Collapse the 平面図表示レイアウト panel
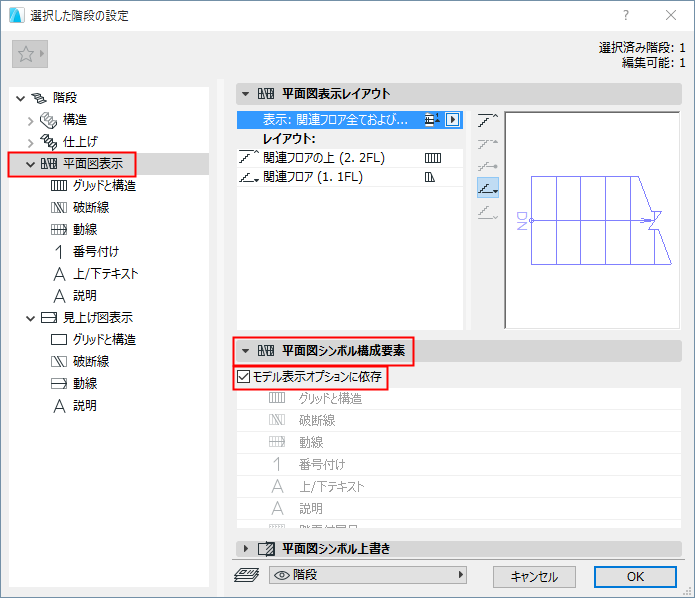The height and width of the screenshot is (598, 695). click(245, 94)
